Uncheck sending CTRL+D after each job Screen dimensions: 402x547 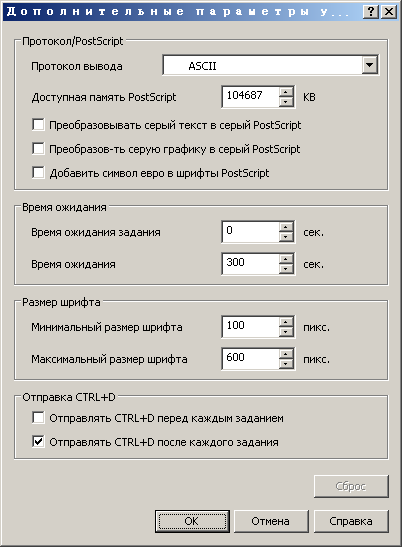38,442
